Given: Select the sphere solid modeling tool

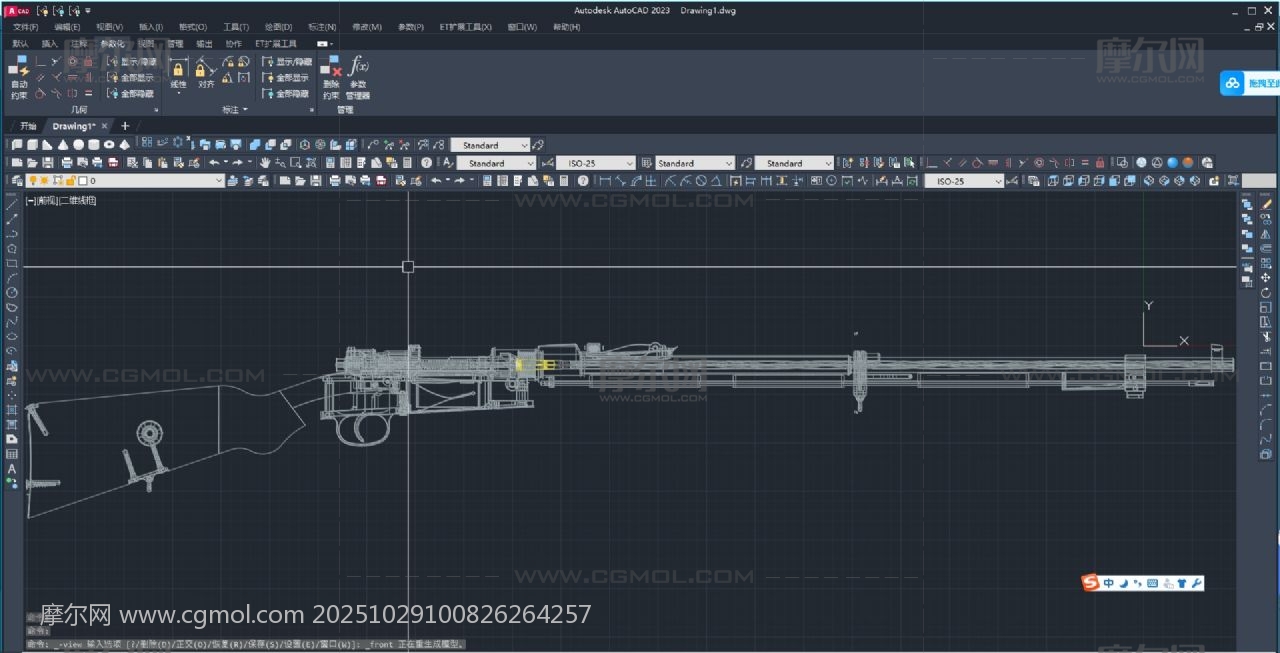Looking at the screenshot, I should click(77, 145).
